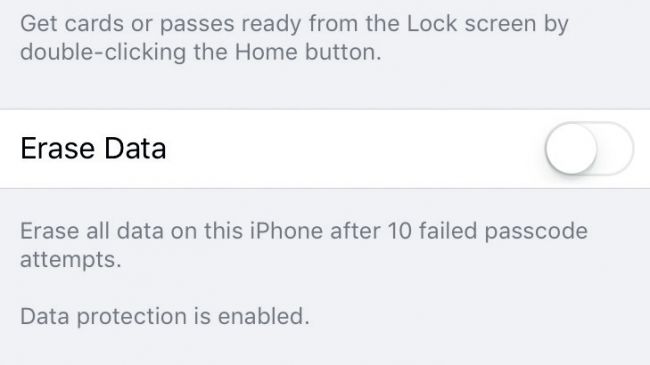This screenshot has width=650, height=365.
Task: Tap the white knob of Erase Data toggle
Action: pyautogui.click(x=571, y=148)
